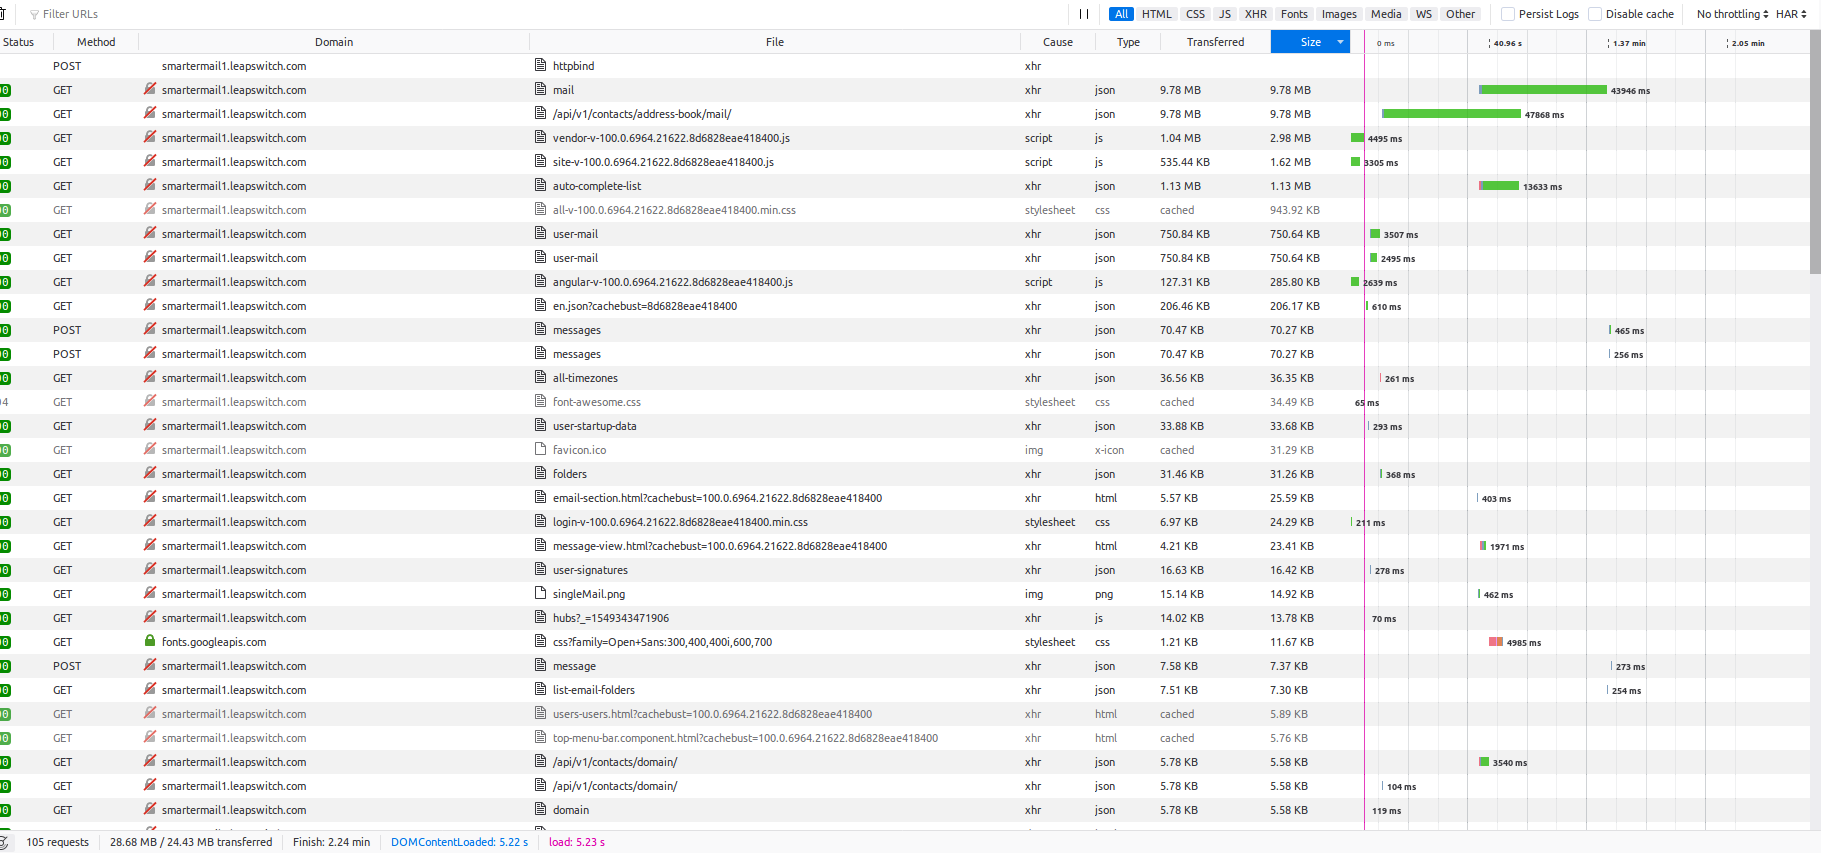Image resolution: width=1821 pixels, height=853 pixels.
Task: Open performance analysis via stopwatch icon
Action: tap(4, 842)
